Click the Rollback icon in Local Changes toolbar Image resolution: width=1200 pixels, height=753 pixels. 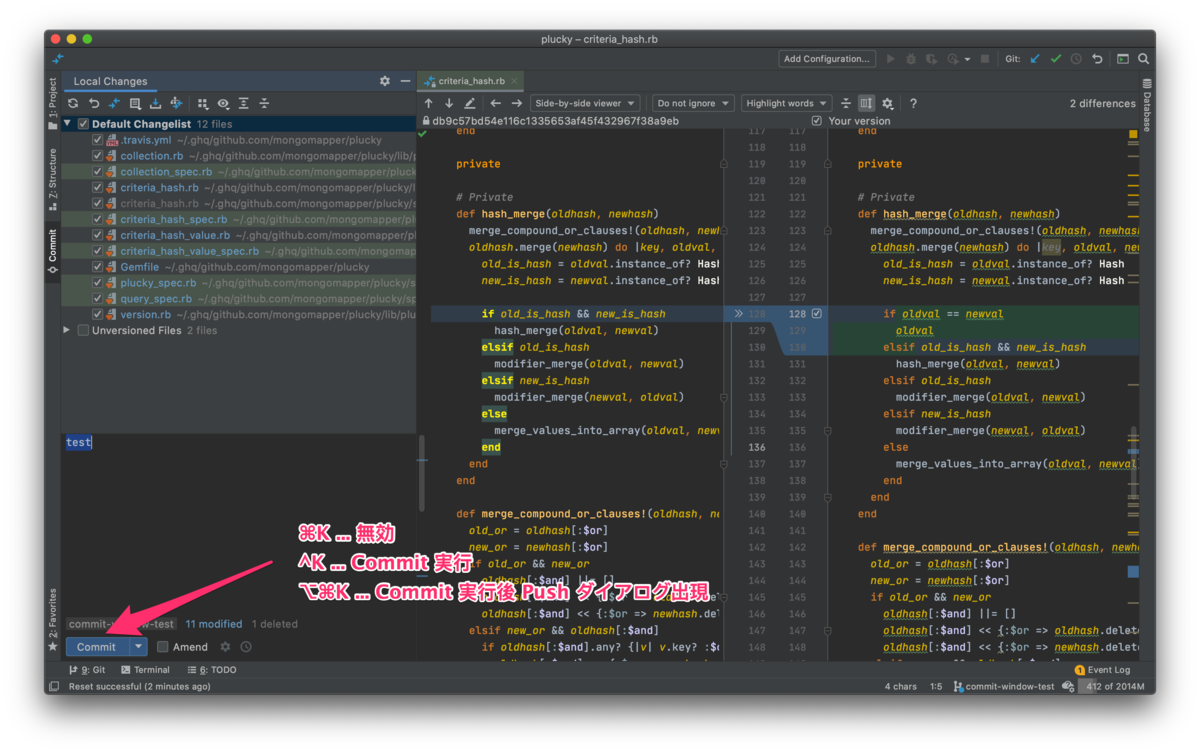93,103
